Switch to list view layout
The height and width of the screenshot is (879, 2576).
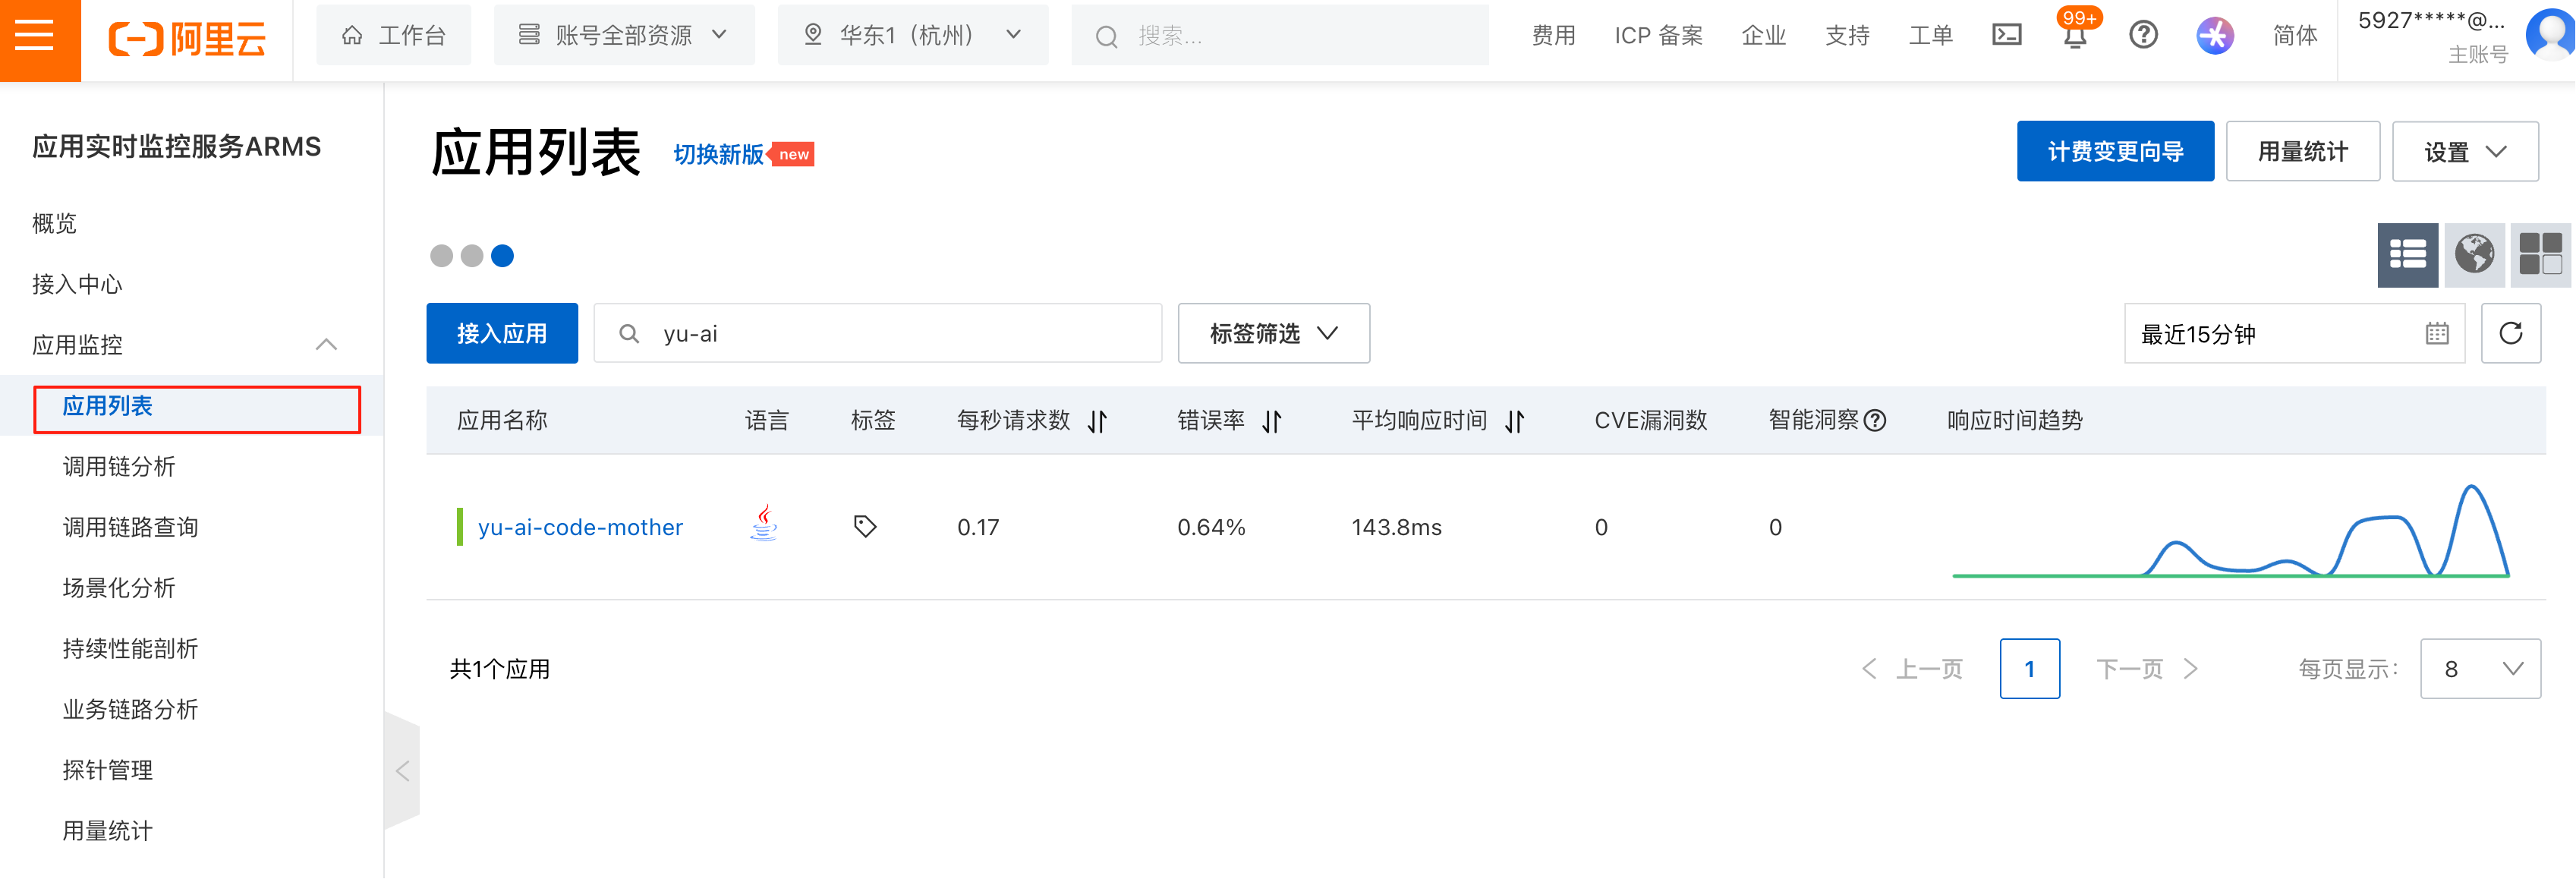coord(2407,254)
